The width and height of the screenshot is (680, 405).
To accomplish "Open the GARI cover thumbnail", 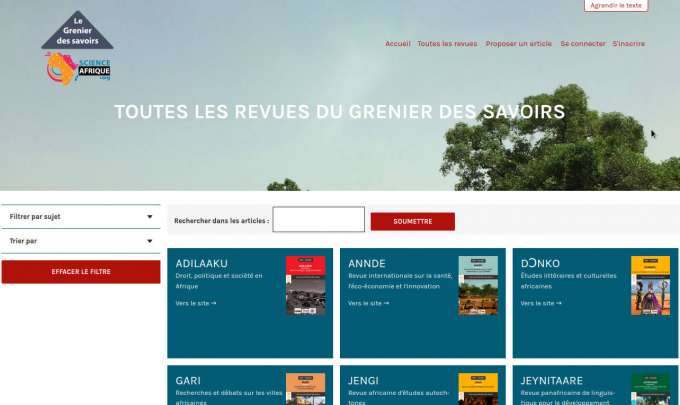I will pos(305,389).
